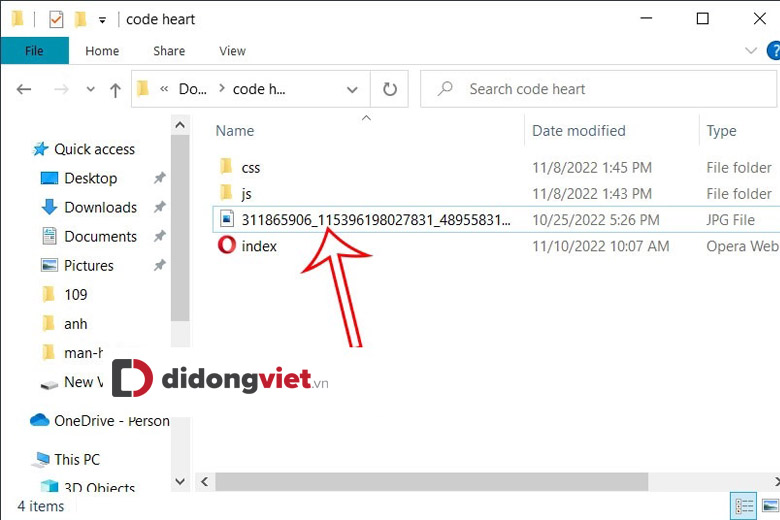Expand the breadcrumb arrow after Do...
The image size is (780, 520).
pyautogui.click(x=222, y=89)
